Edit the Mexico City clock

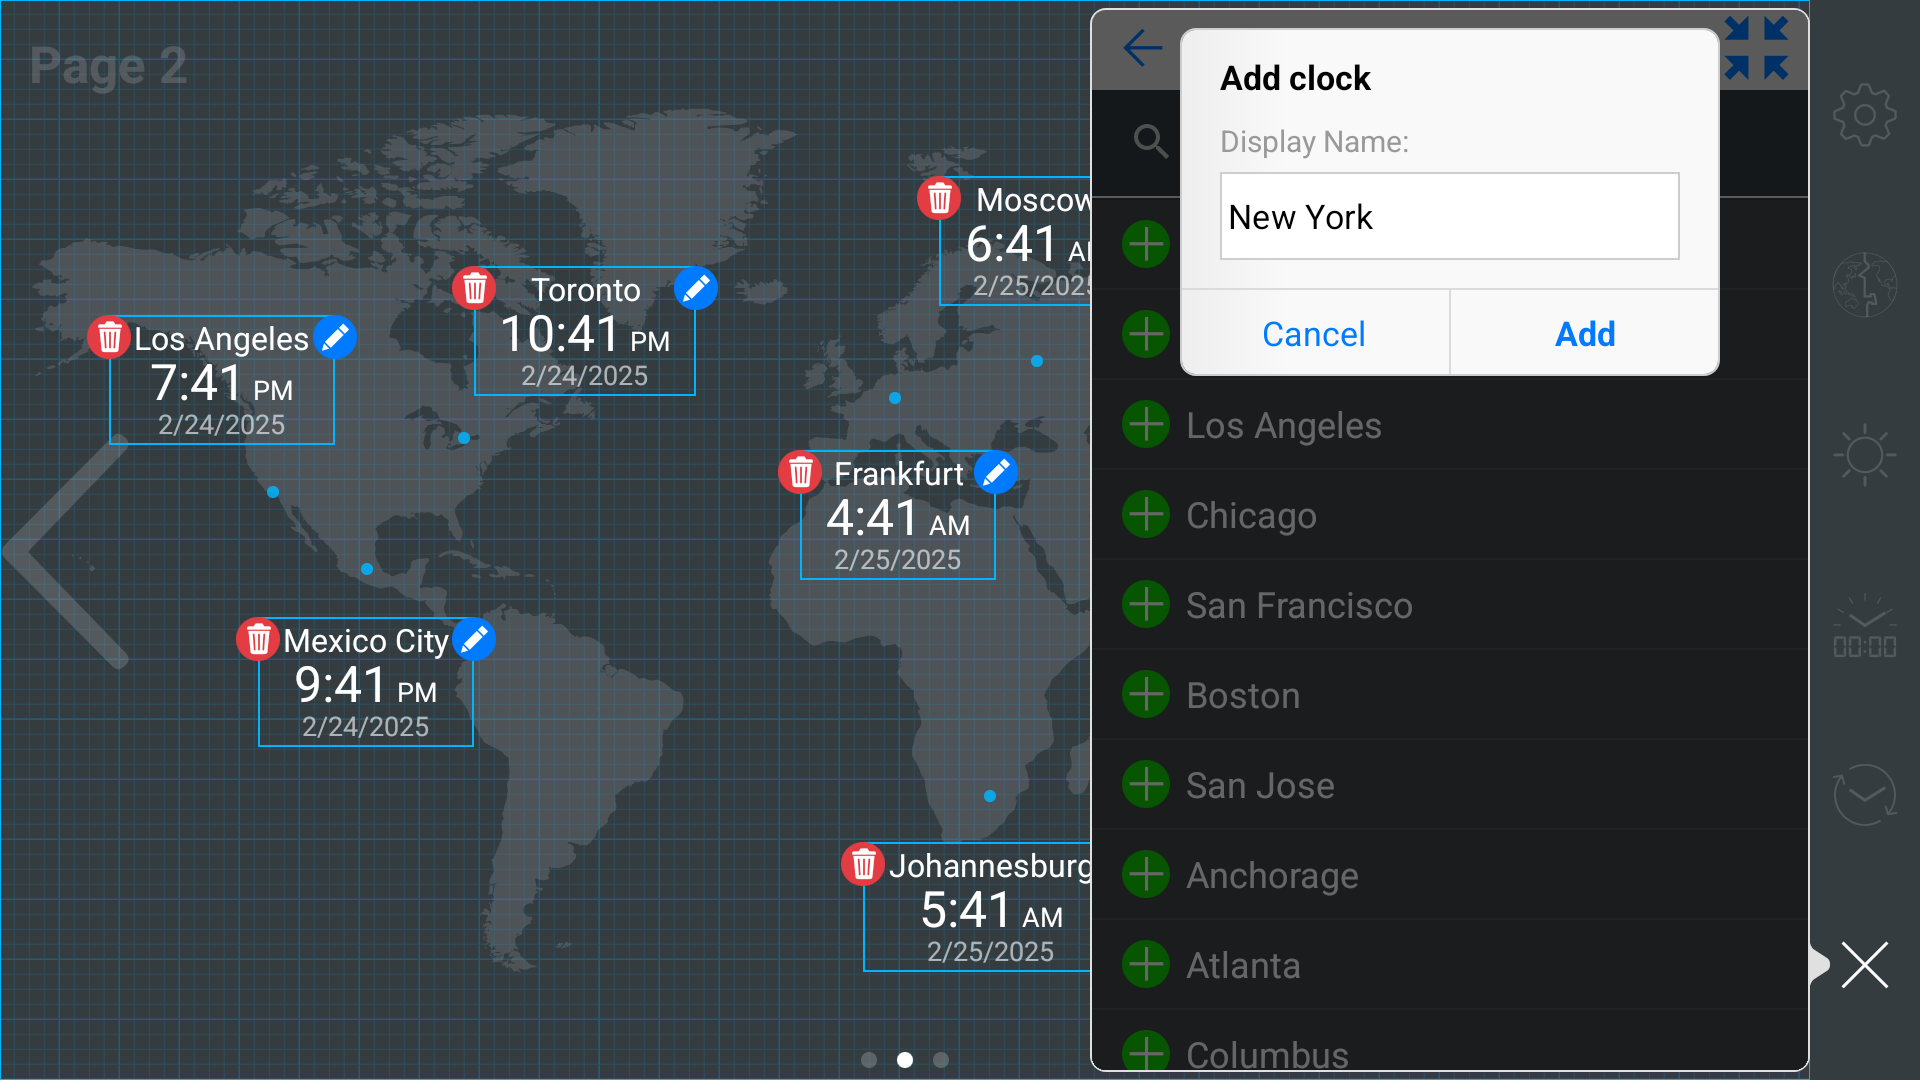point(474,639)
